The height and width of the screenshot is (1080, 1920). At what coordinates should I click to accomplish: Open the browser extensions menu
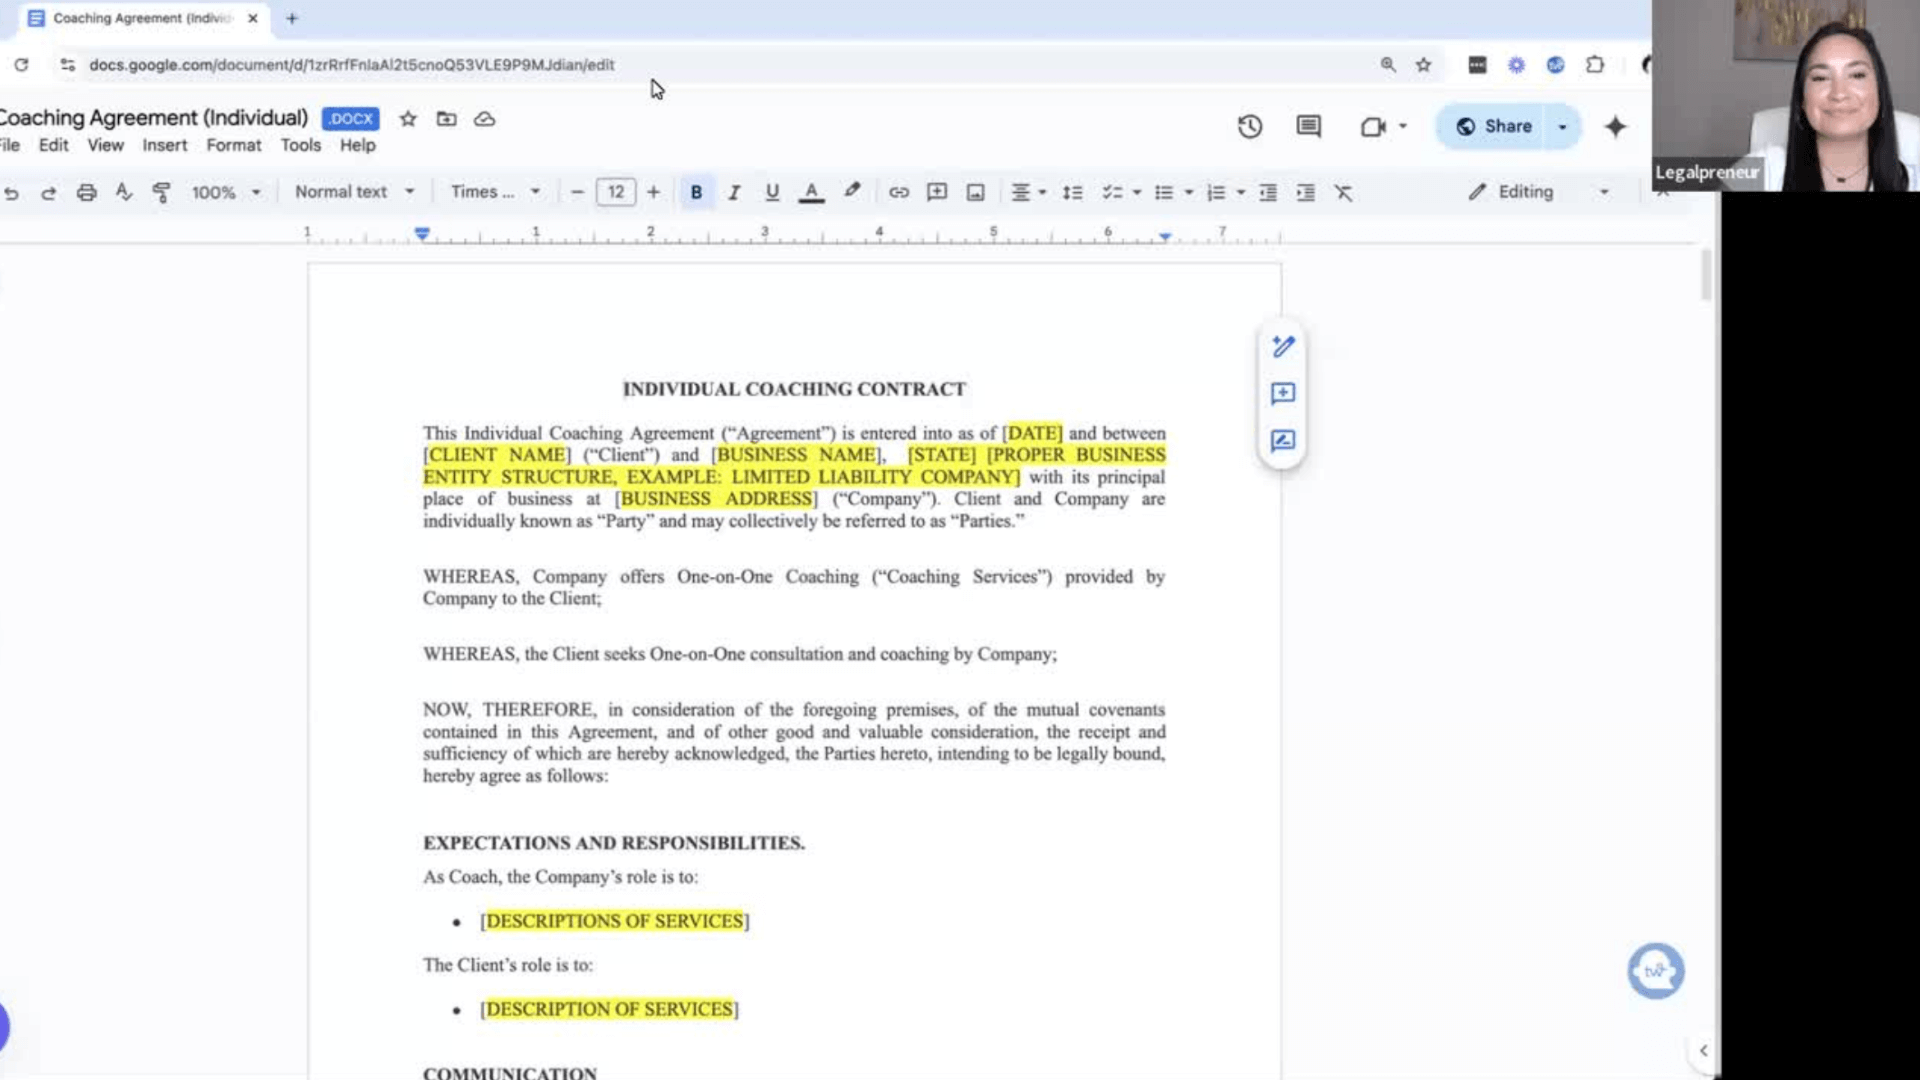point(1595,65)
